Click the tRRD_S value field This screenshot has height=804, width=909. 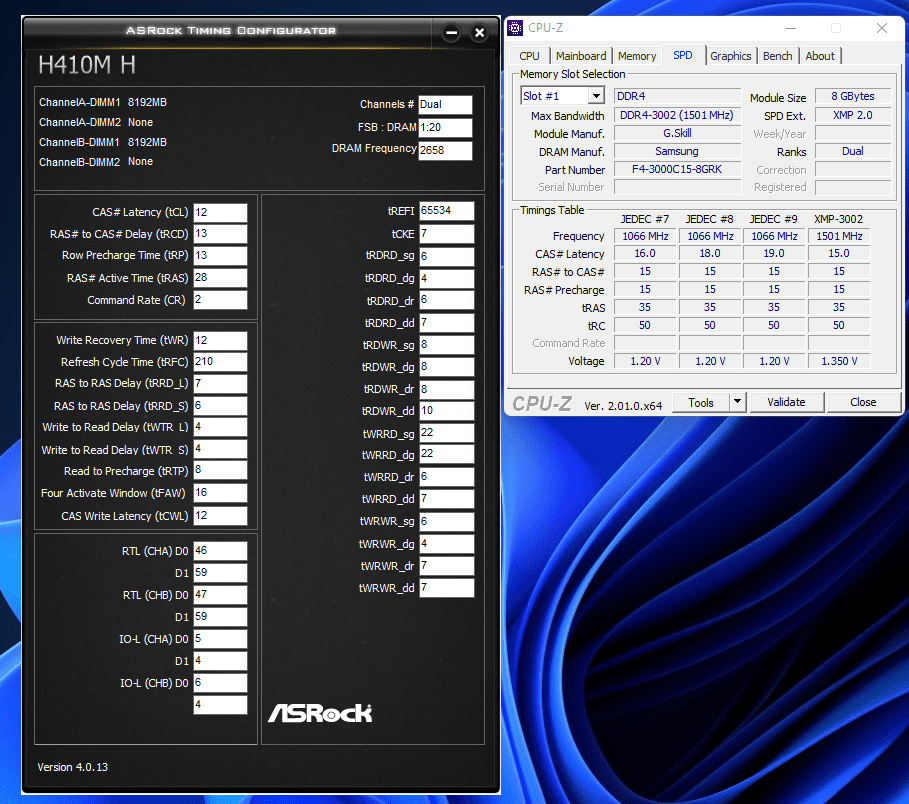(220, 406)
